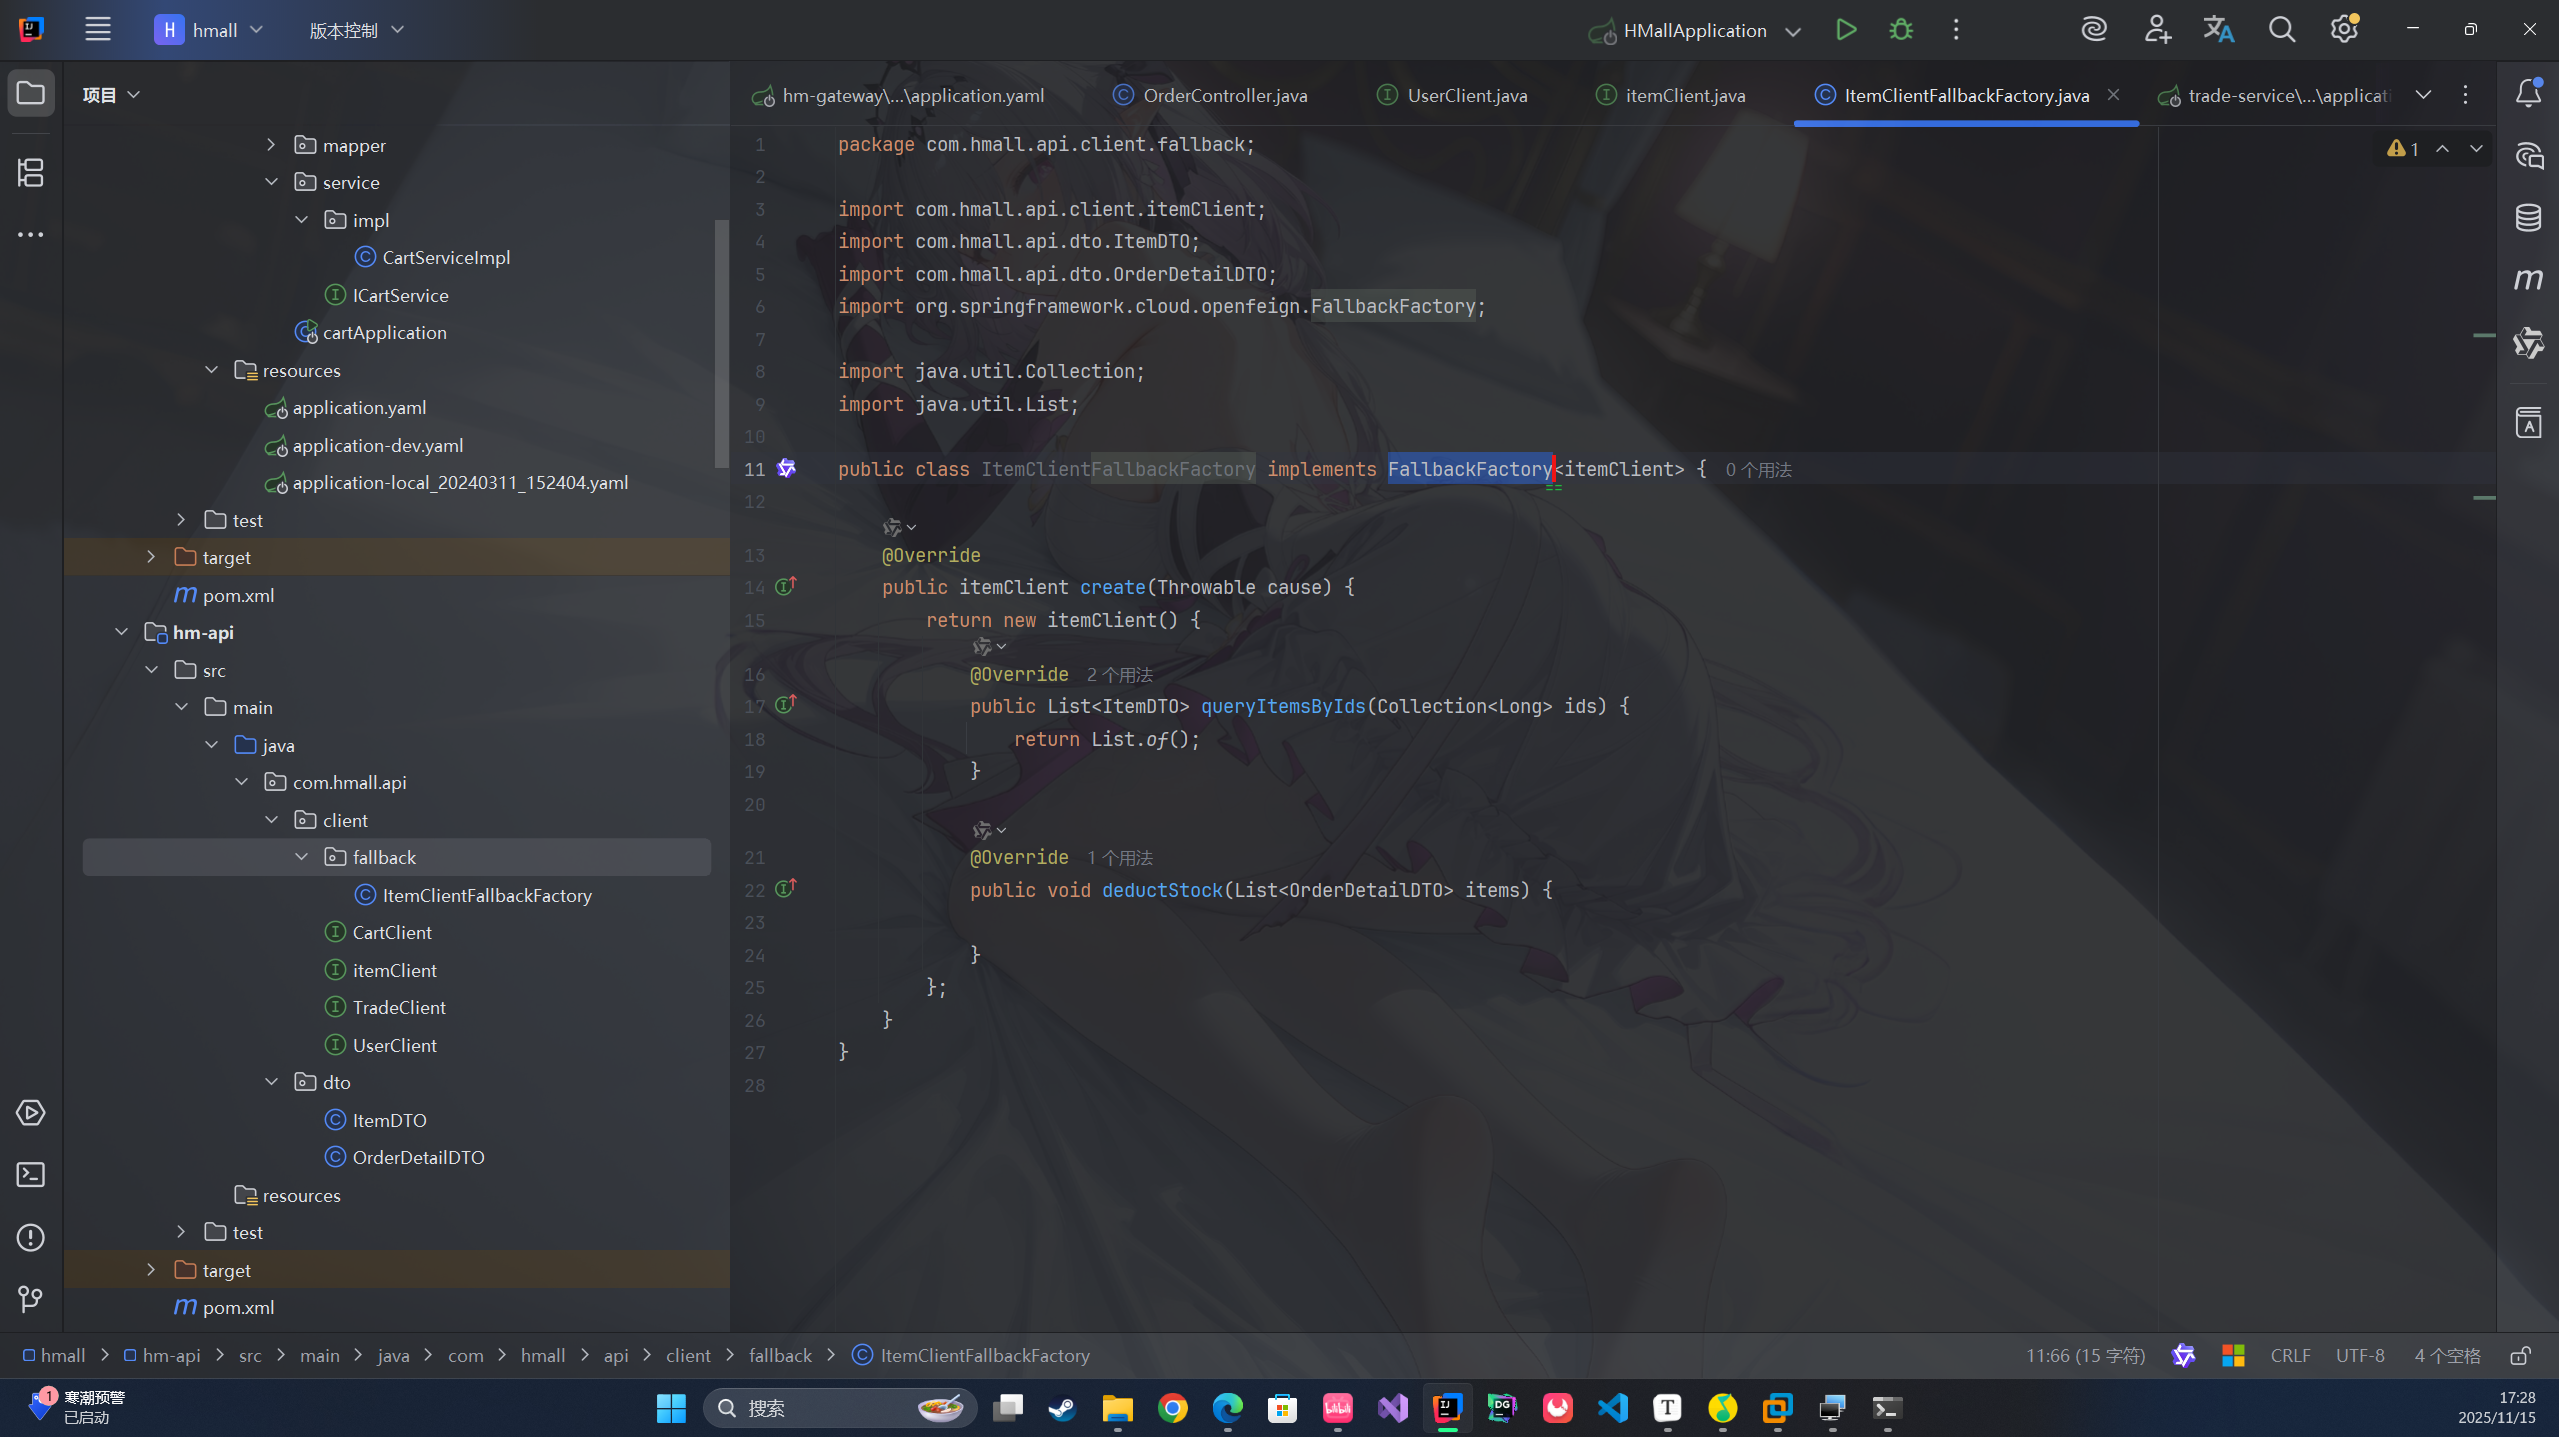This screenshot has height=1437, width=2559.
Task: Start debugging with the bug icon
Action: 1899,29
